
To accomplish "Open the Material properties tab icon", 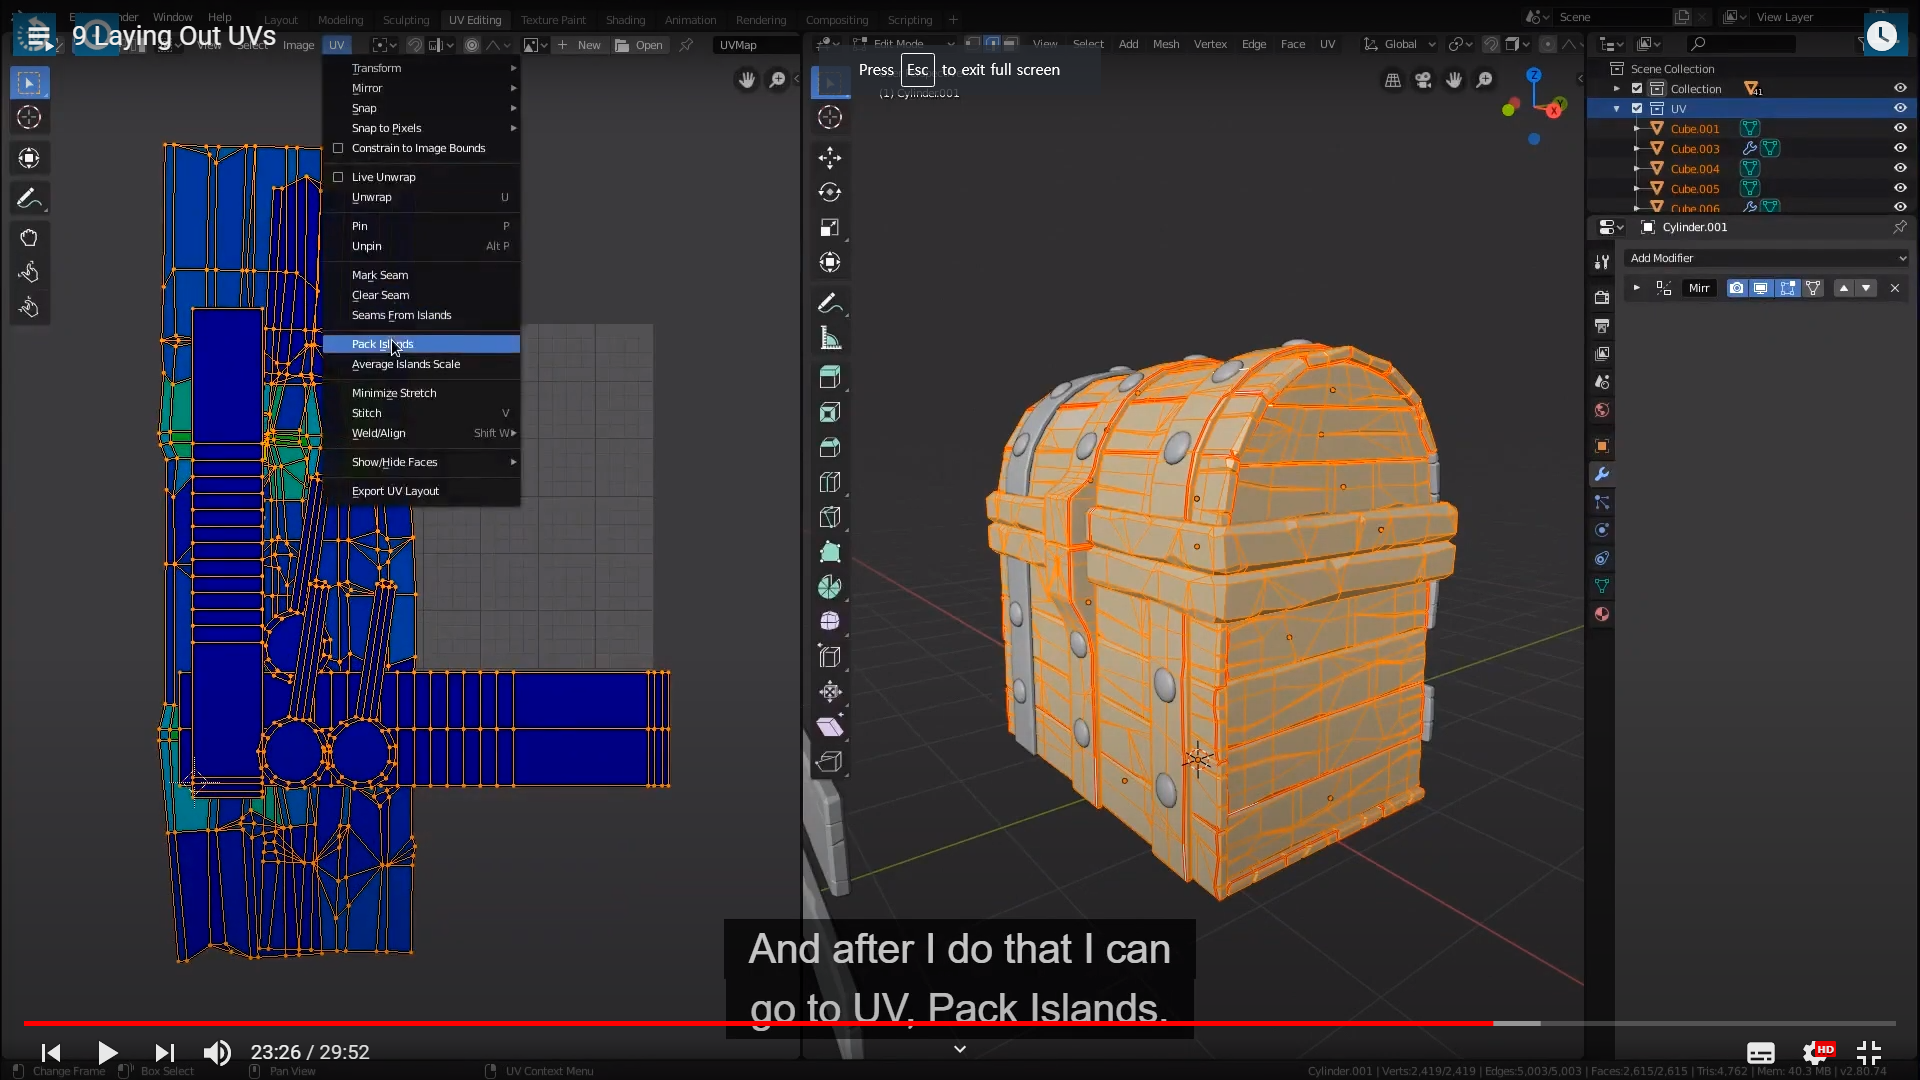I will (1602, 614).
